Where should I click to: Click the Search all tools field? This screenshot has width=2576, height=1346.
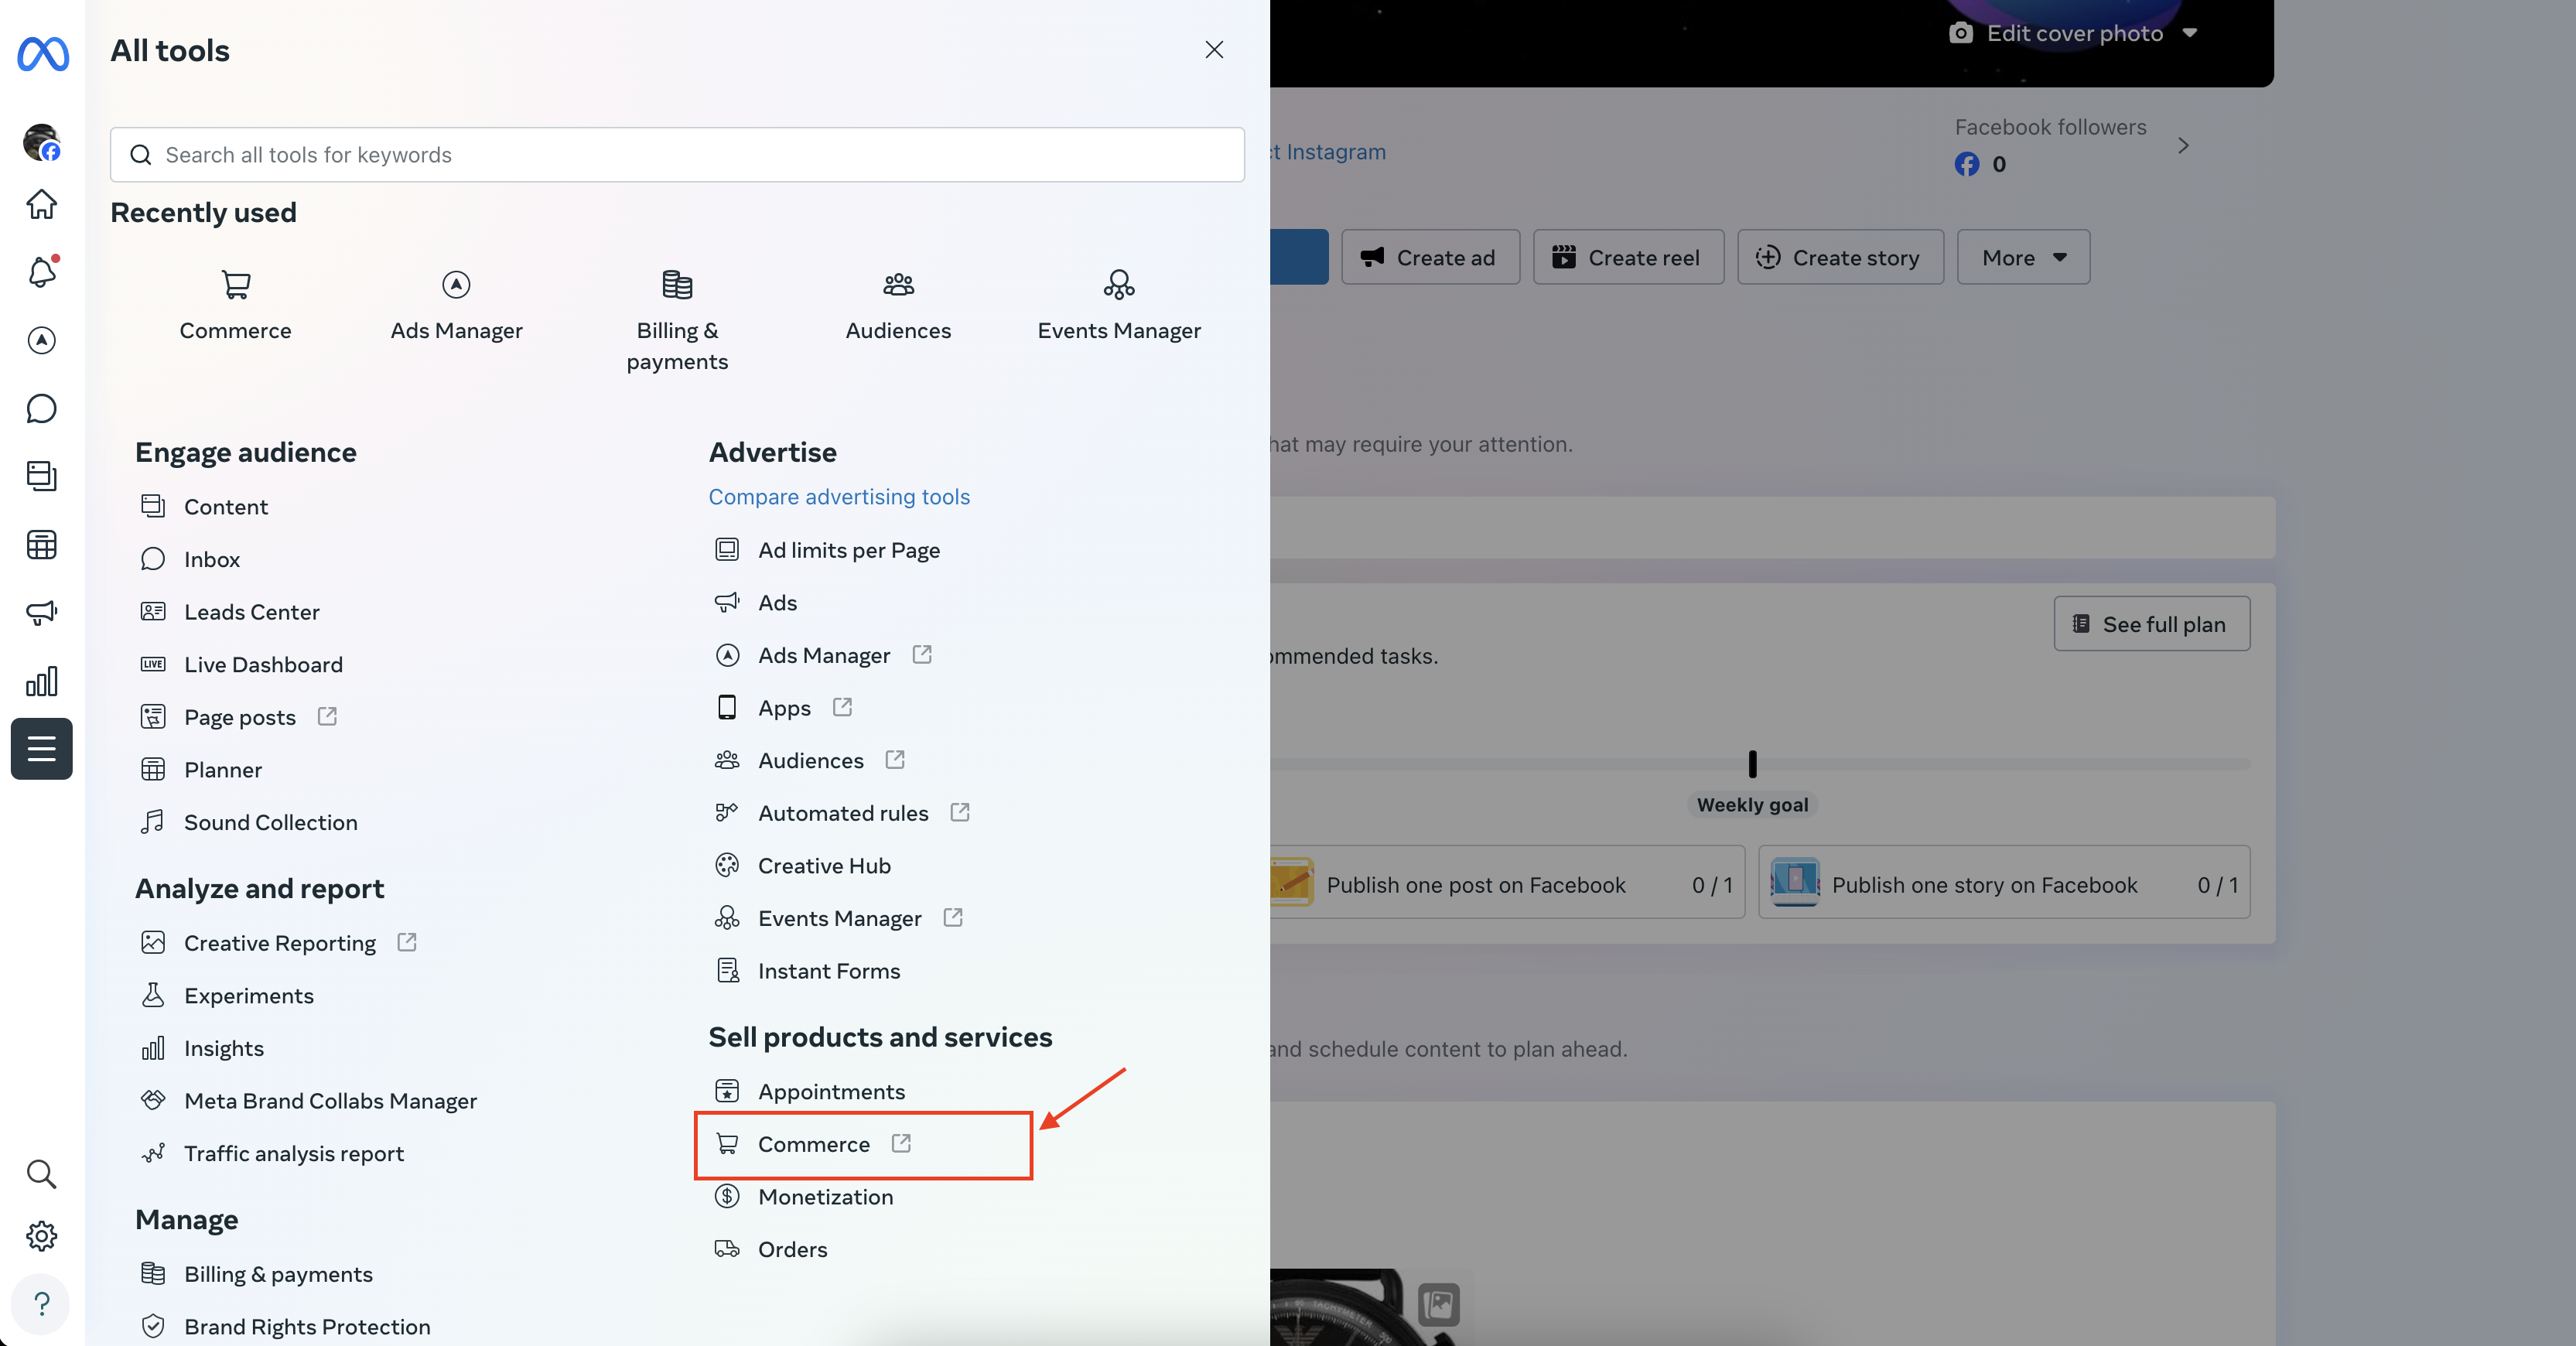pos(677,155)
